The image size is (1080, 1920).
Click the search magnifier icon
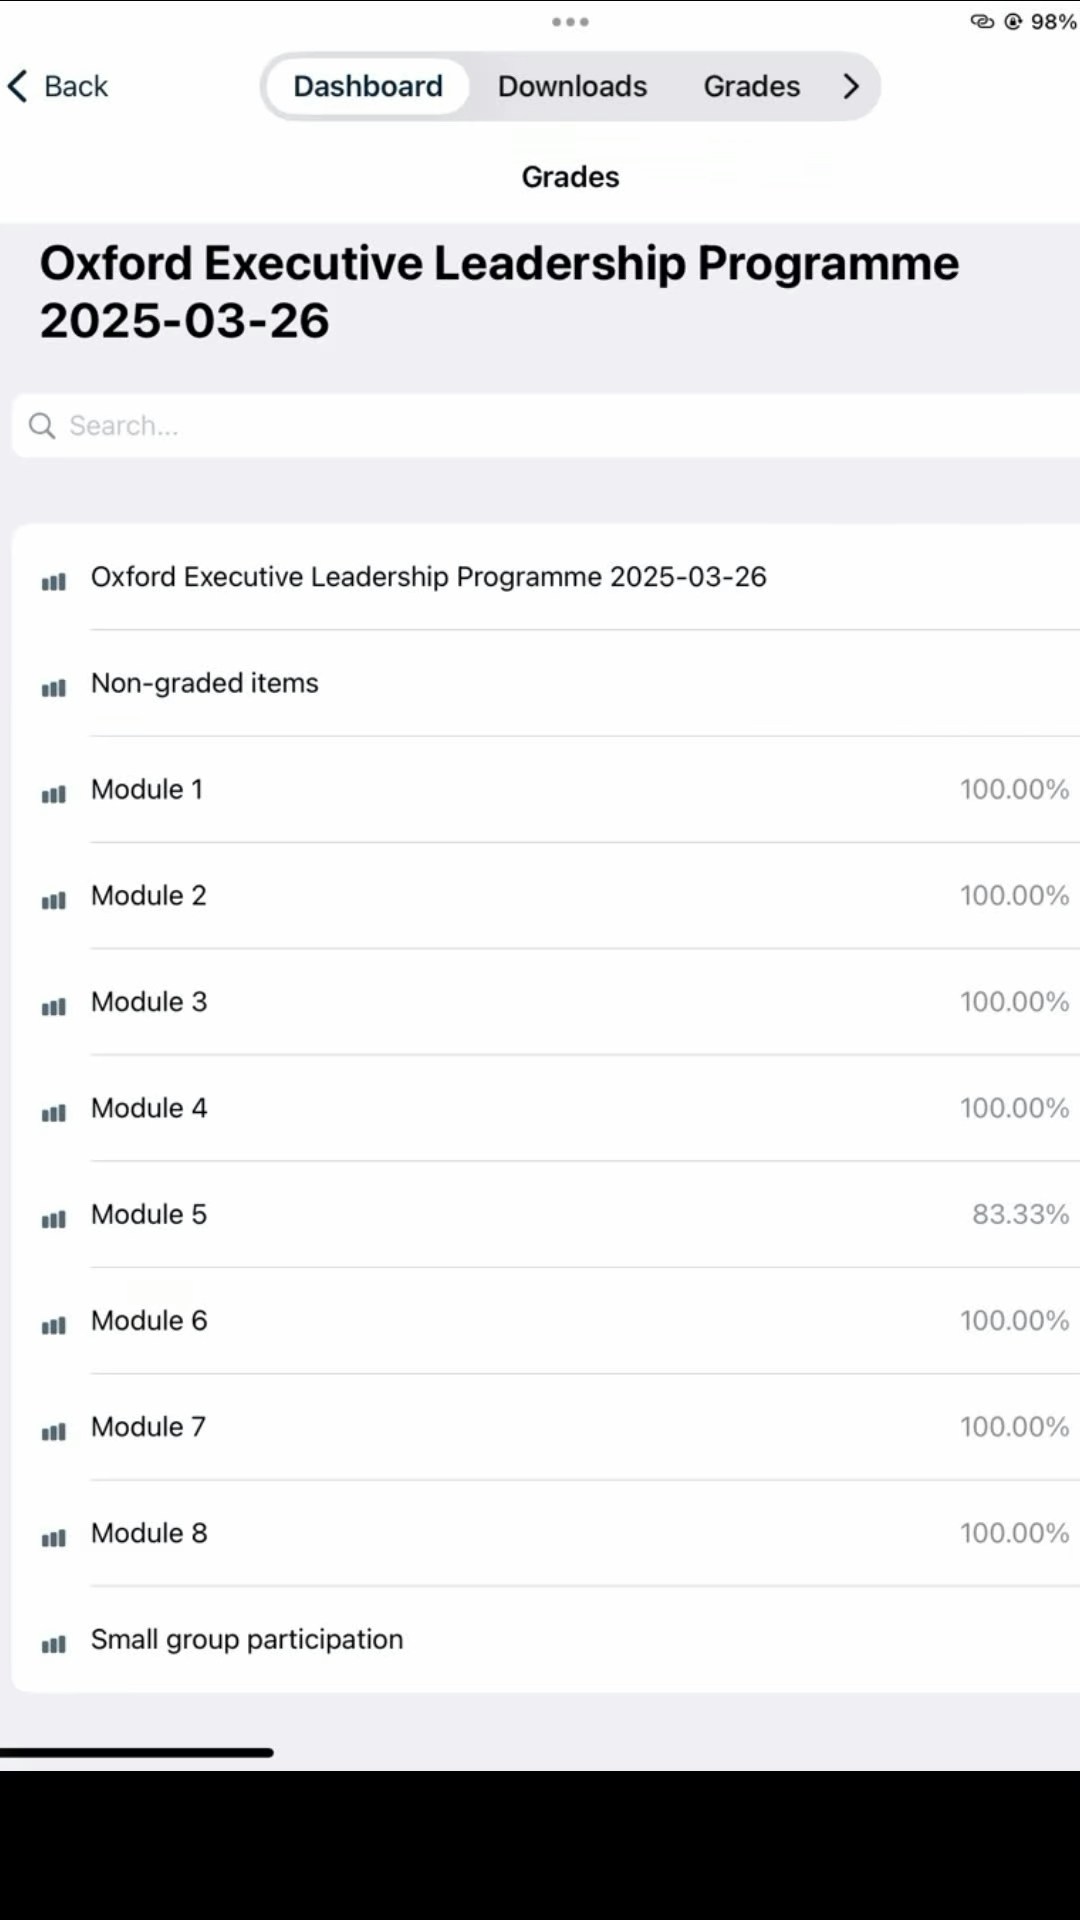42,426
